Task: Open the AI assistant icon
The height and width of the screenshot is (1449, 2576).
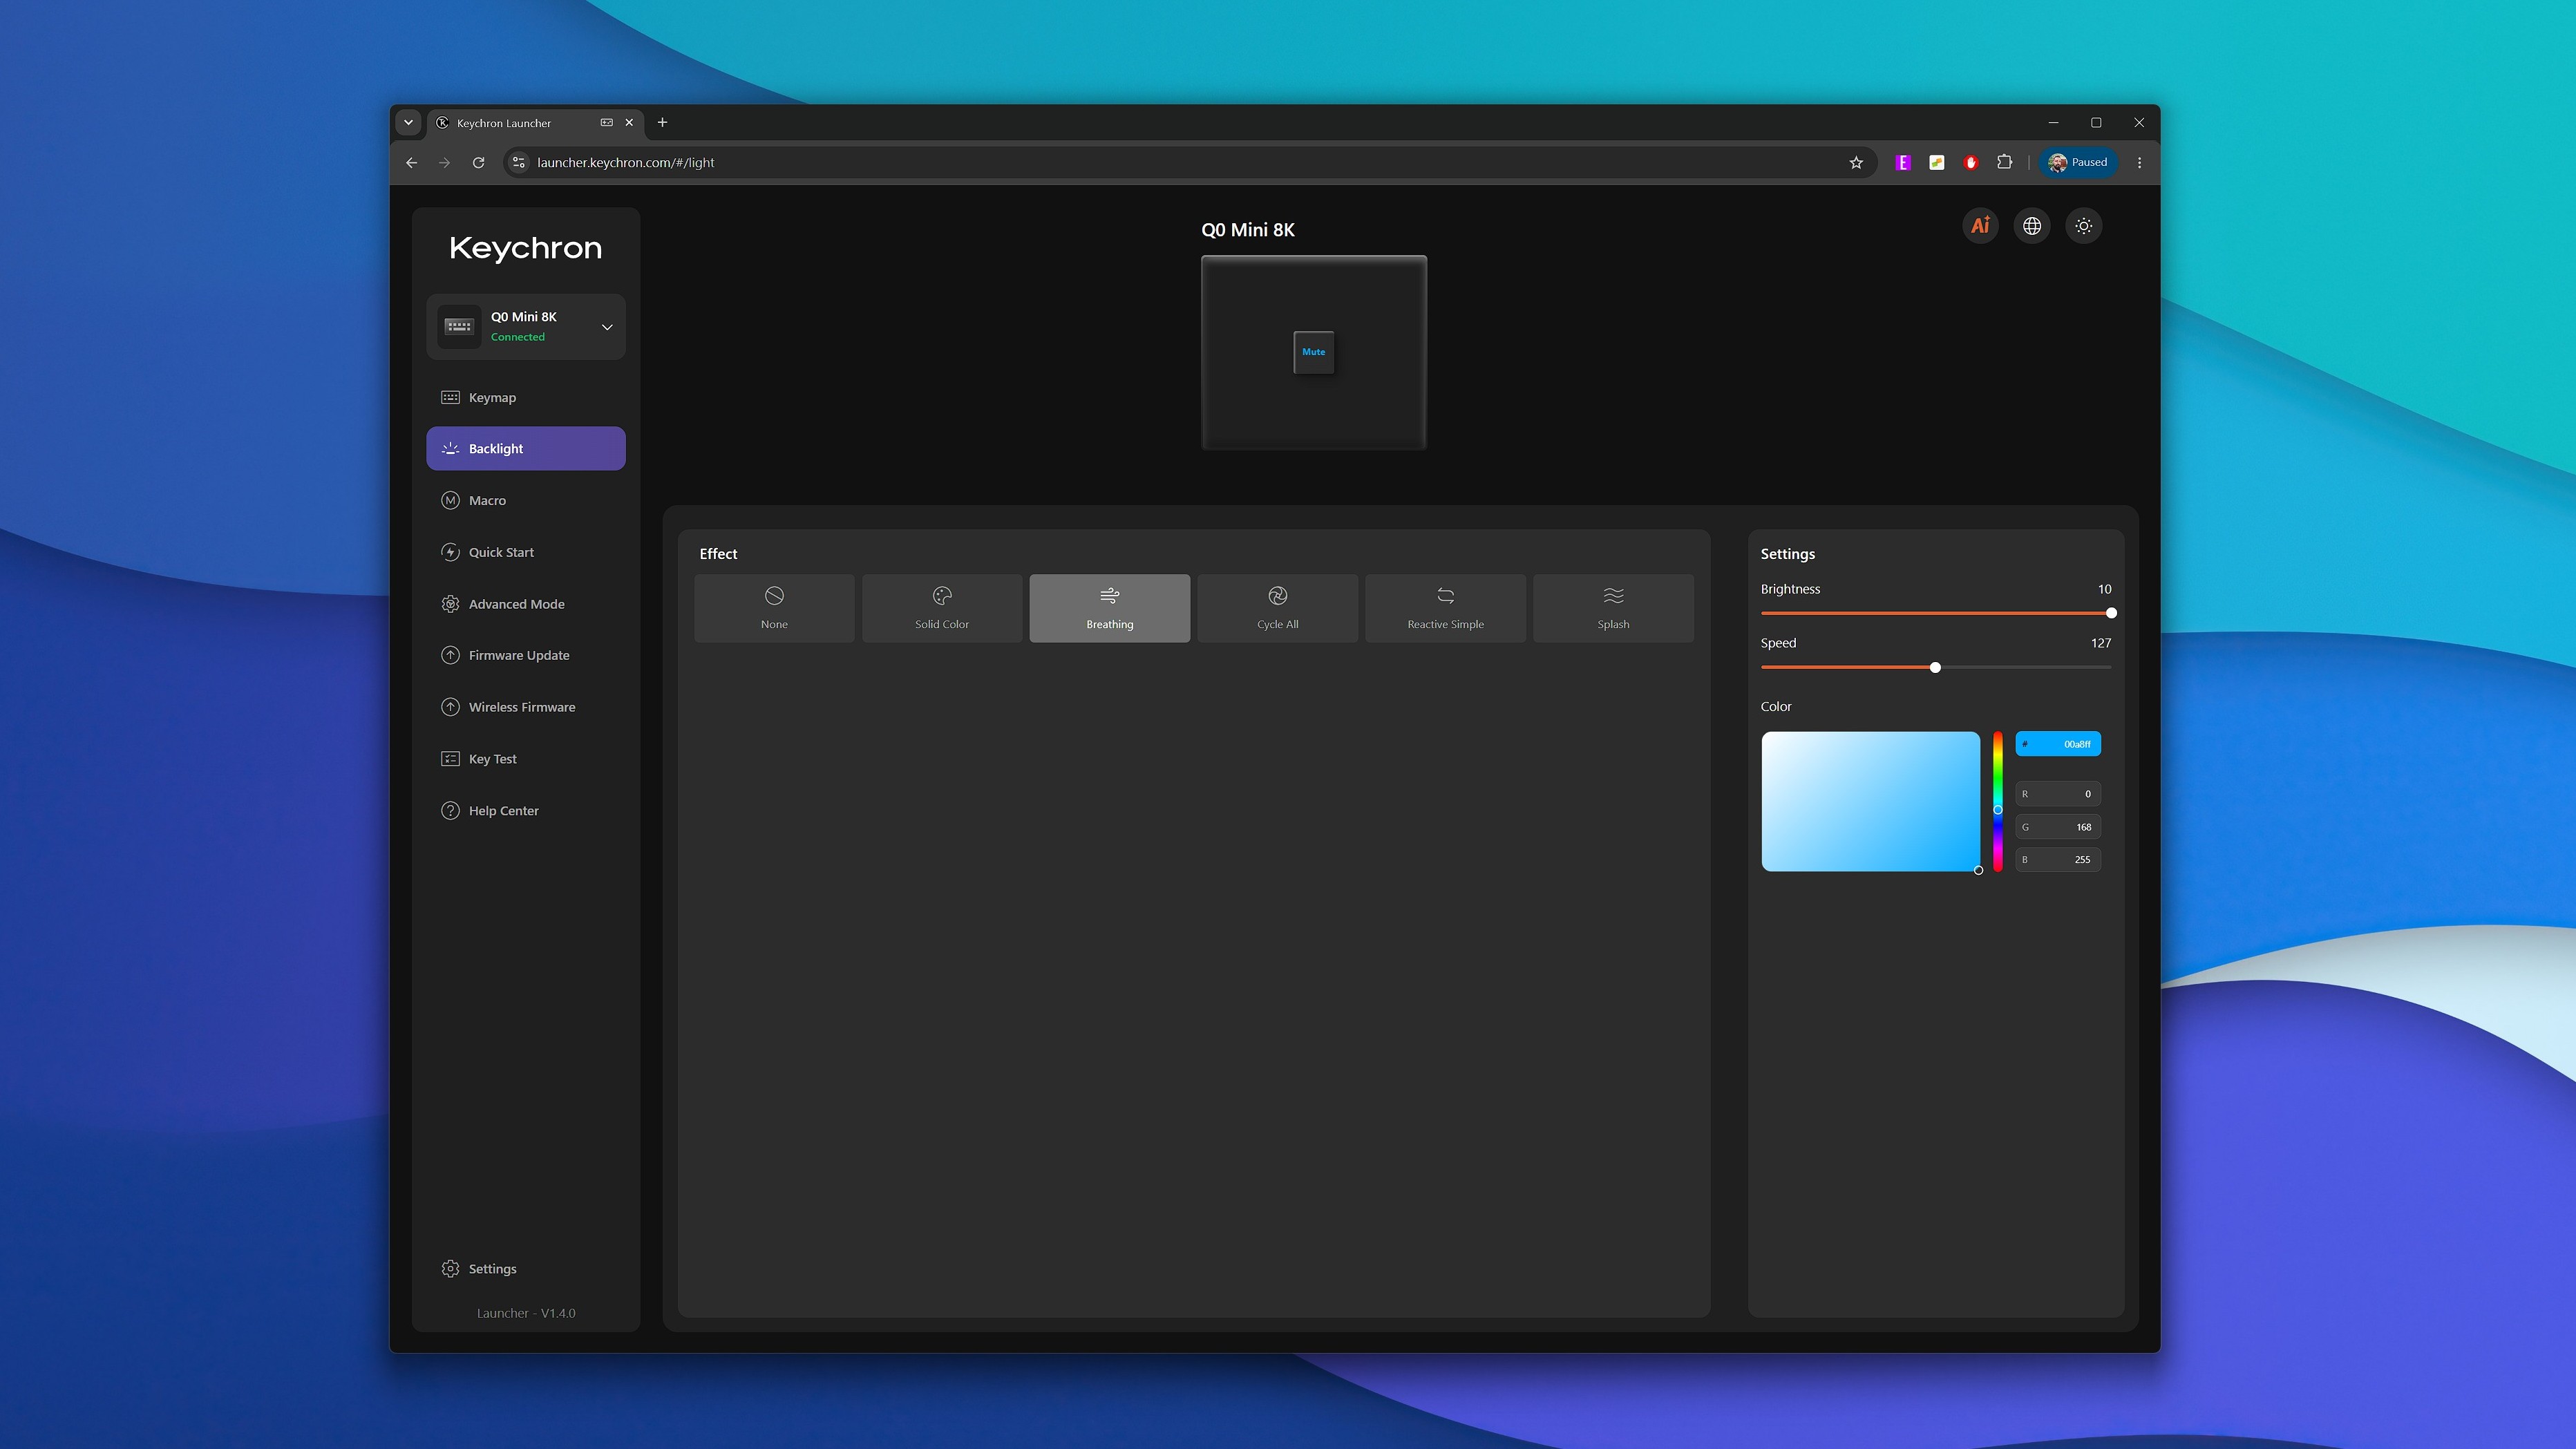Action: [x=1980, y=226]
